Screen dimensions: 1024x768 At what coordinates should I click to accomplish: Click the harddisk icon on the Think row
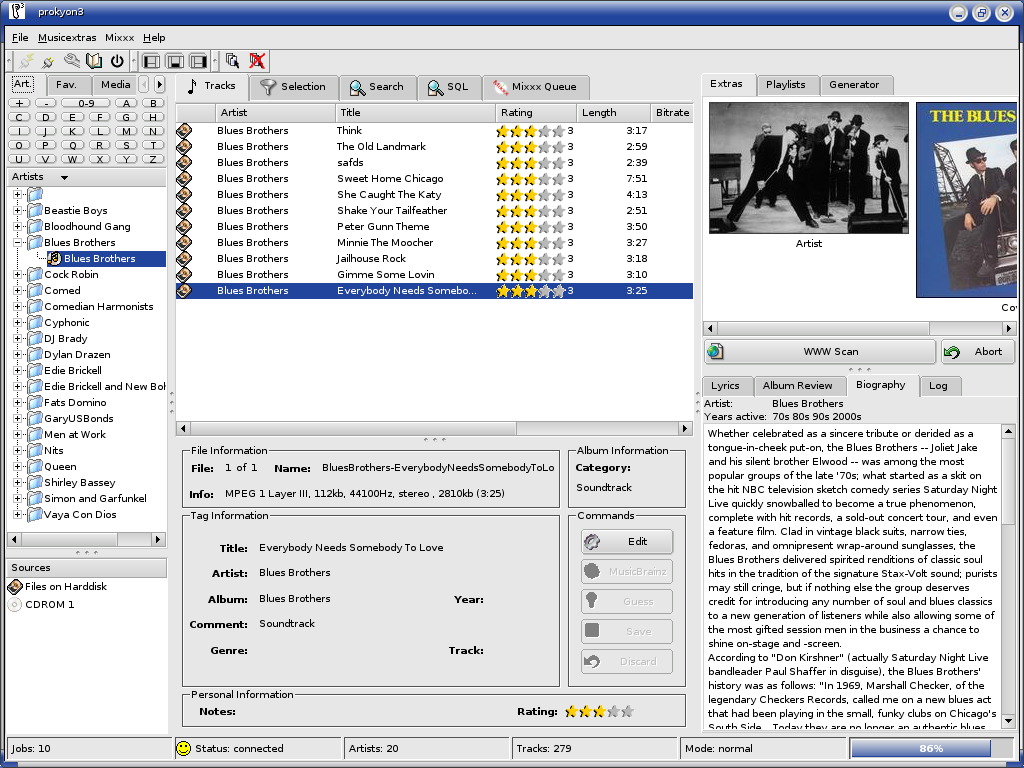tap(184, 131)
